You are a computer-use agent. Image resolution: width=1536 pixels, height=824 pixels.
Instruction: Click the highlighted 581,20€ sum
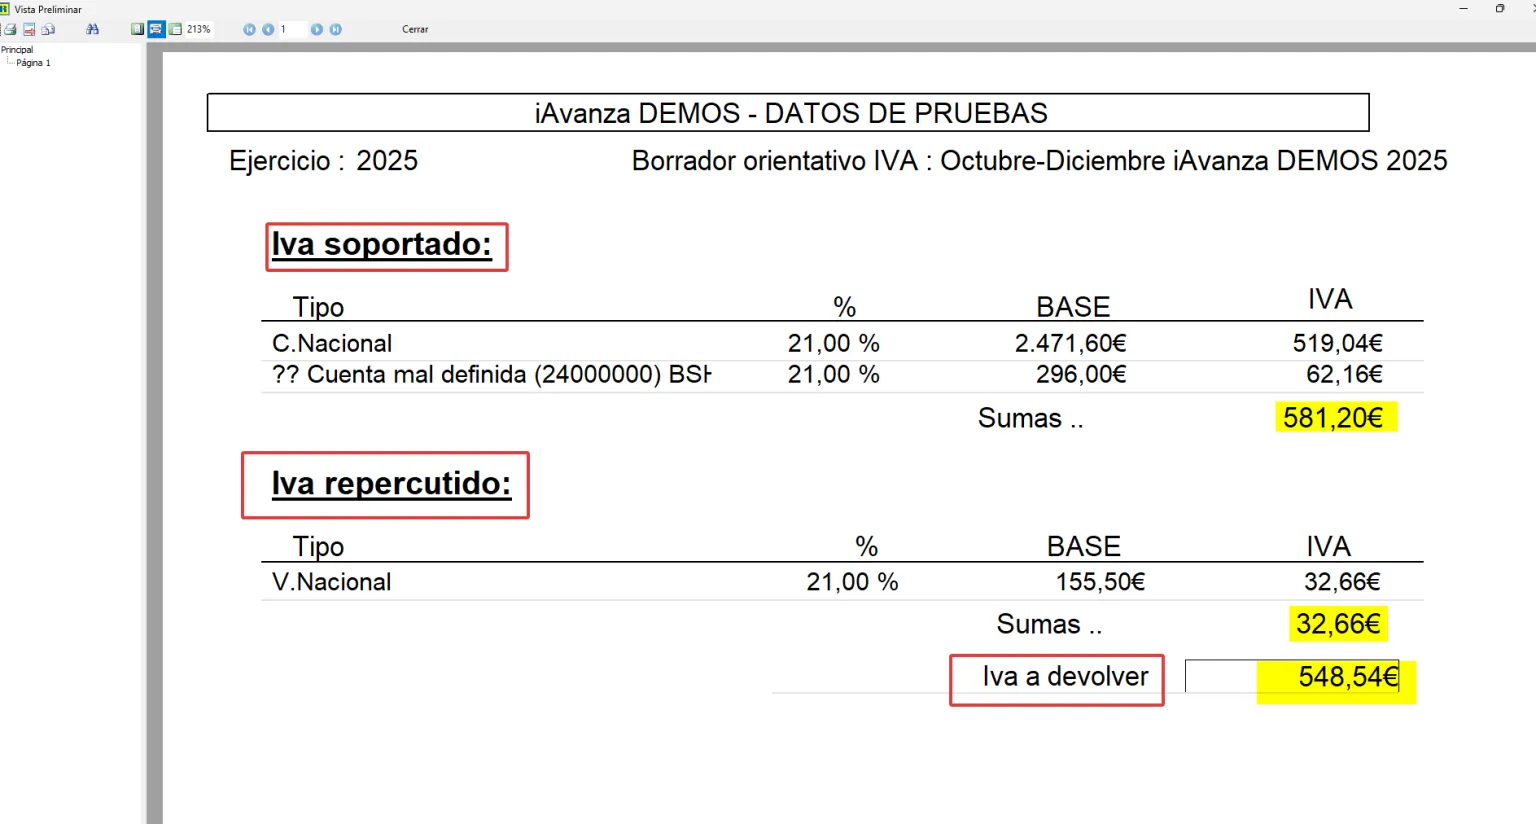tap(1334, 418)
